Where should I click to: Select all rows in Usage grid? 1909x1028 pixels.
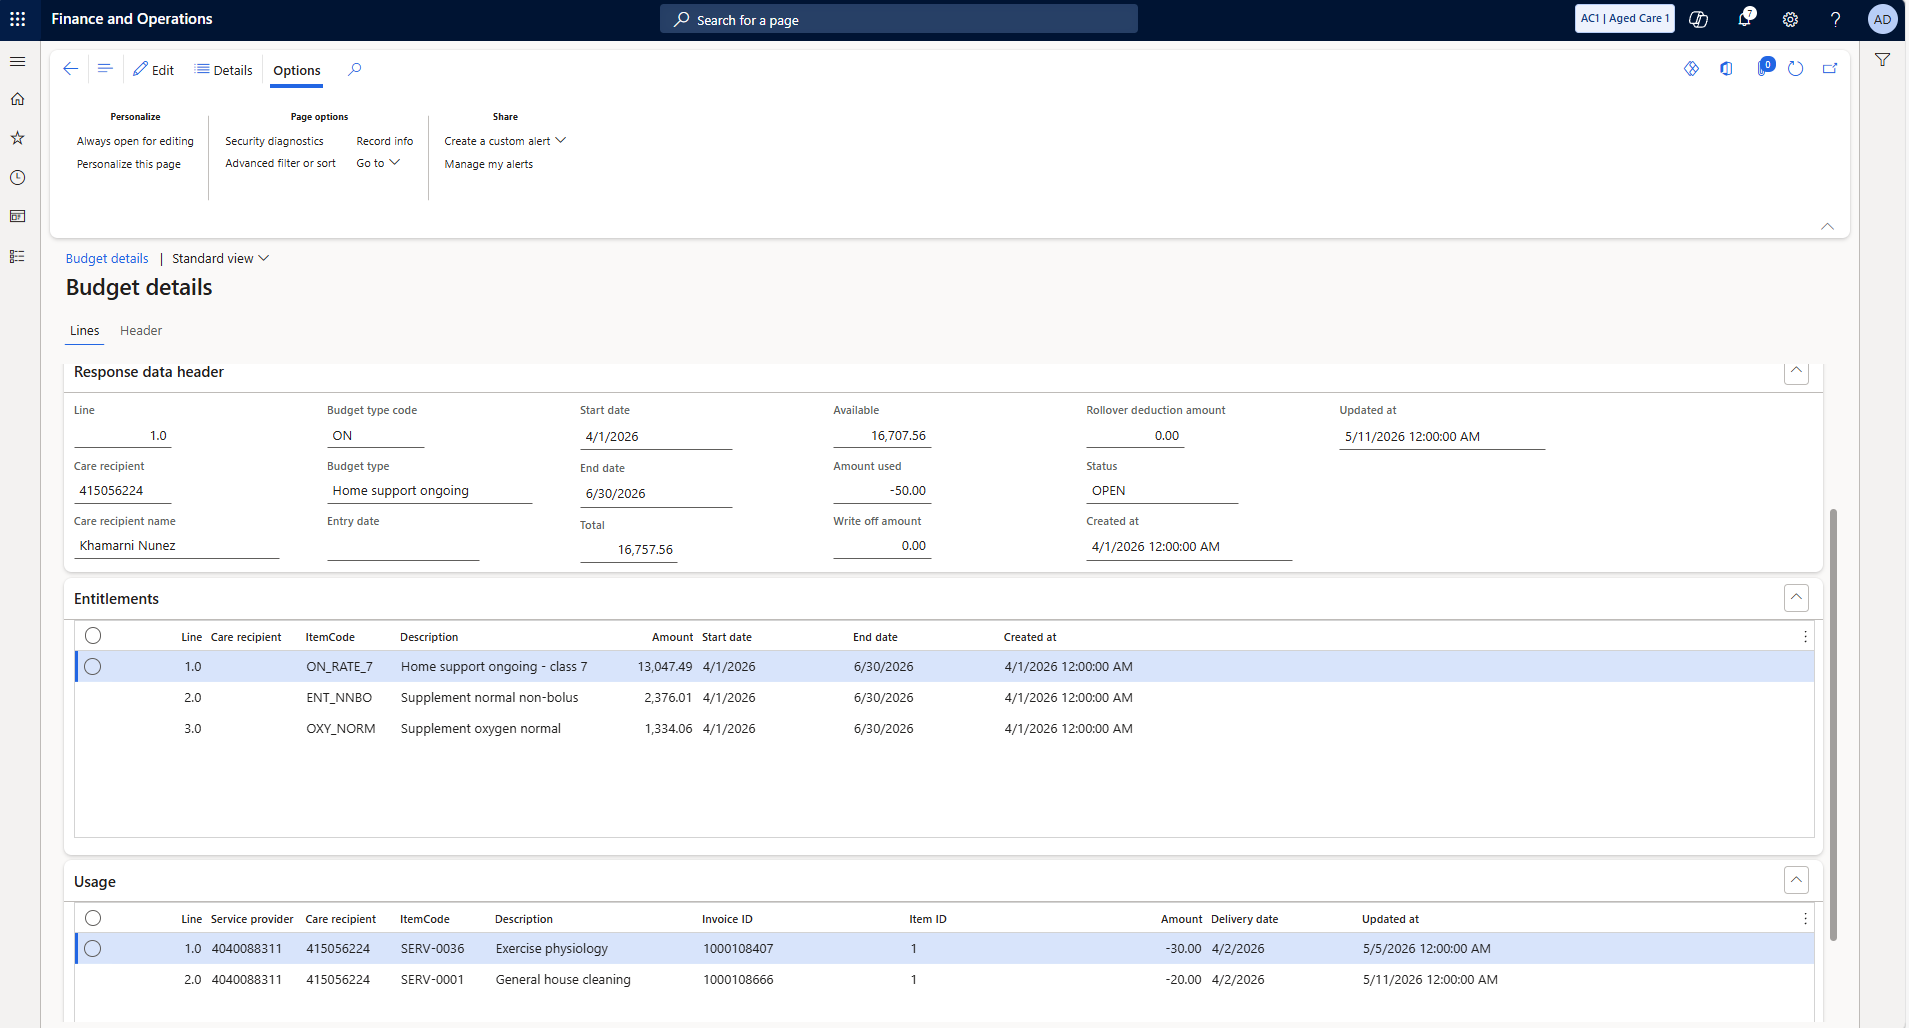93,918
